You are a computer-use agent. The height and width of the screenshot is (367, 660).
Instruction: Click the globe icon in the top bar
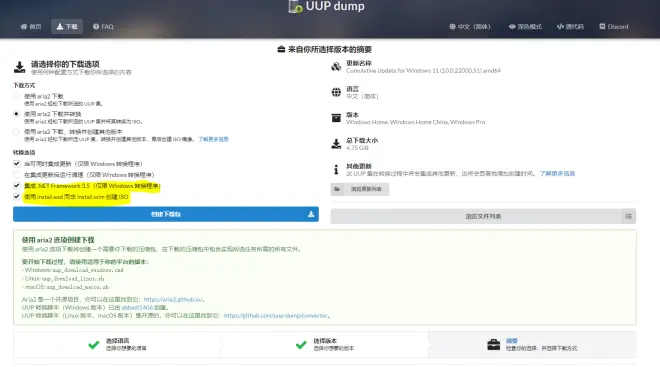pos(452,27)
